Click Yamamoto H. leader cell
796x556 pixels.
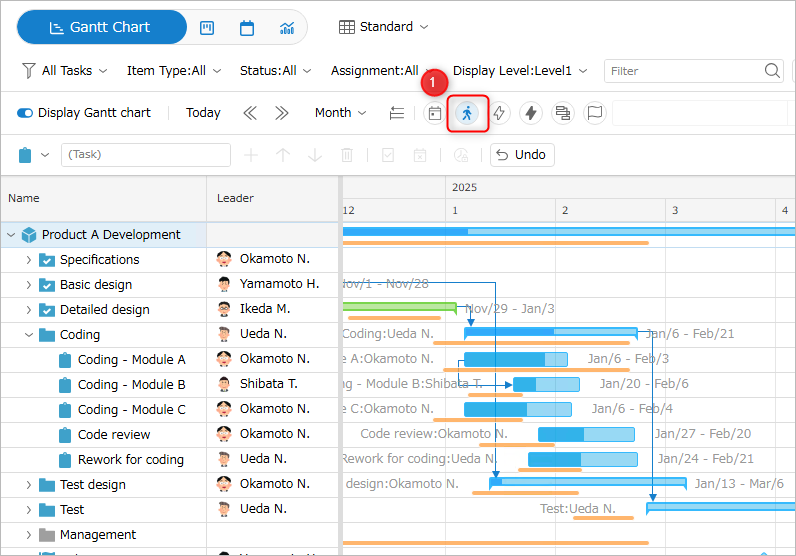pyautogui.click(x=273, y=284)
